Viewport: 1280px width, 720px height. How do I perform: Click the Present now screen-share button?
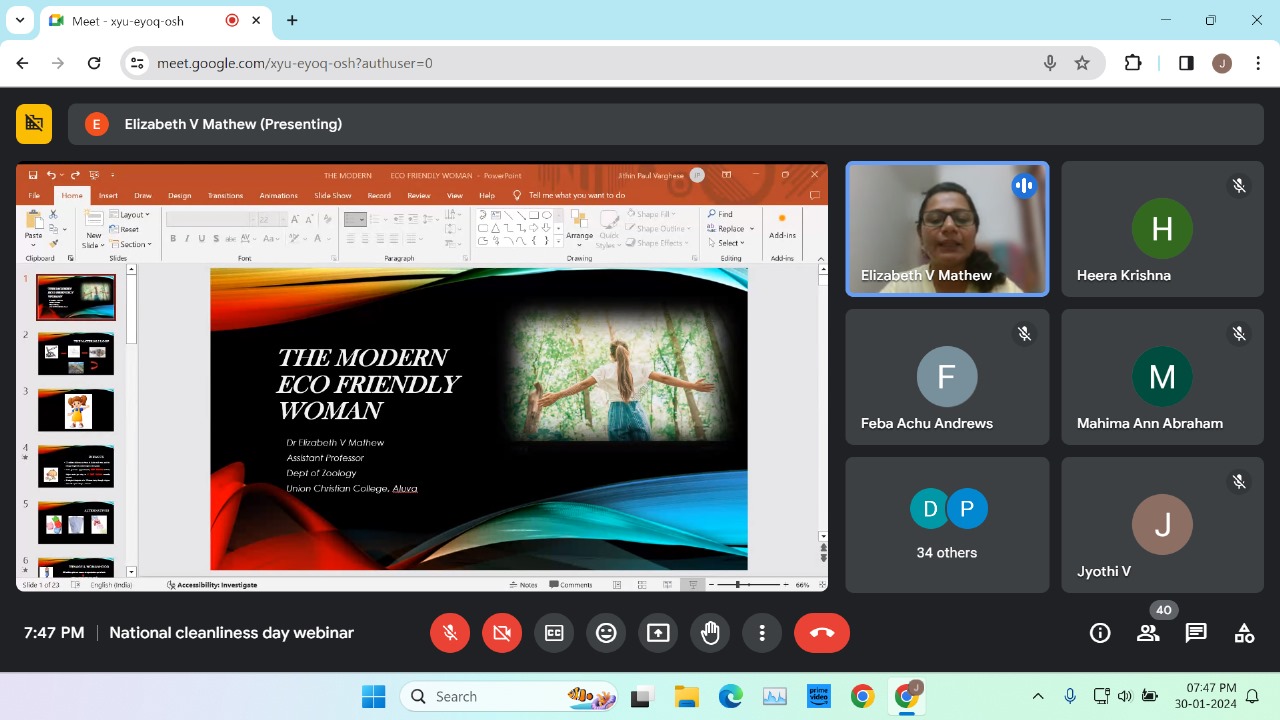pyautogui.click(x=658, y=633)
